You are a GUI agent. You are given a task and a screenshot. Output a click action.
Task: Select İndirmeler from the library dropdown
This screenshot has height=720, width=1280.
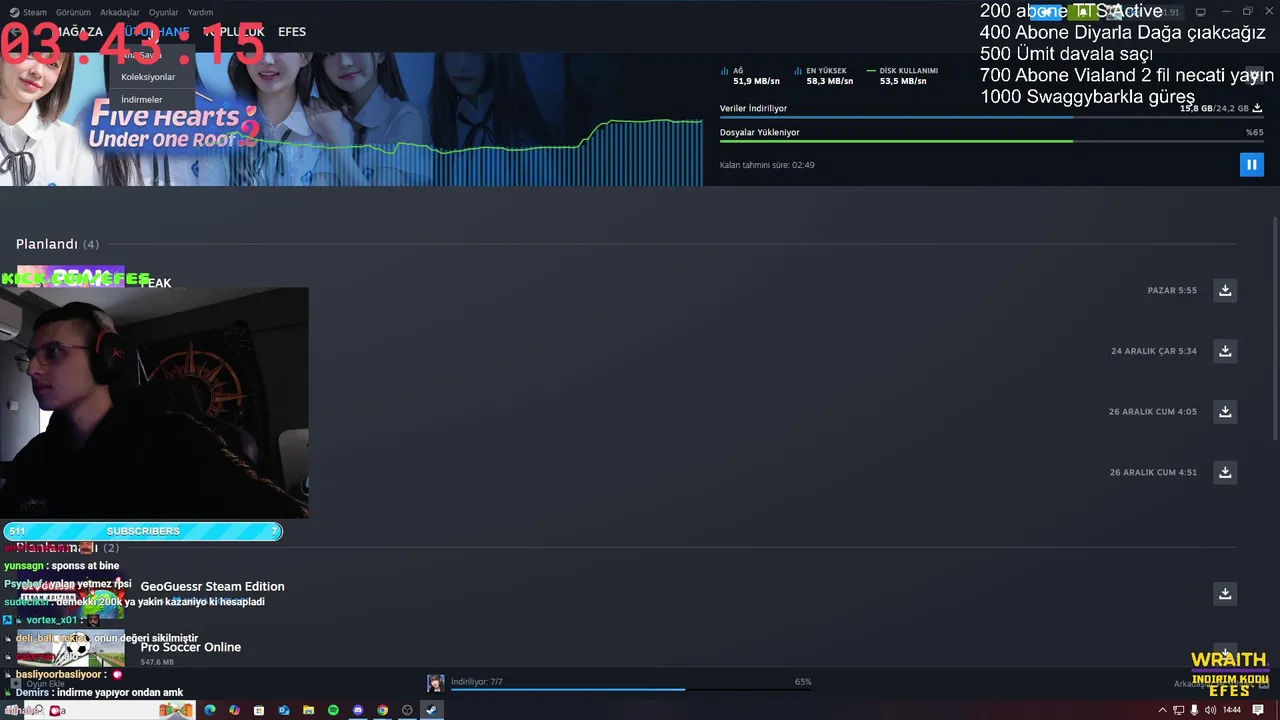point(142,100)
